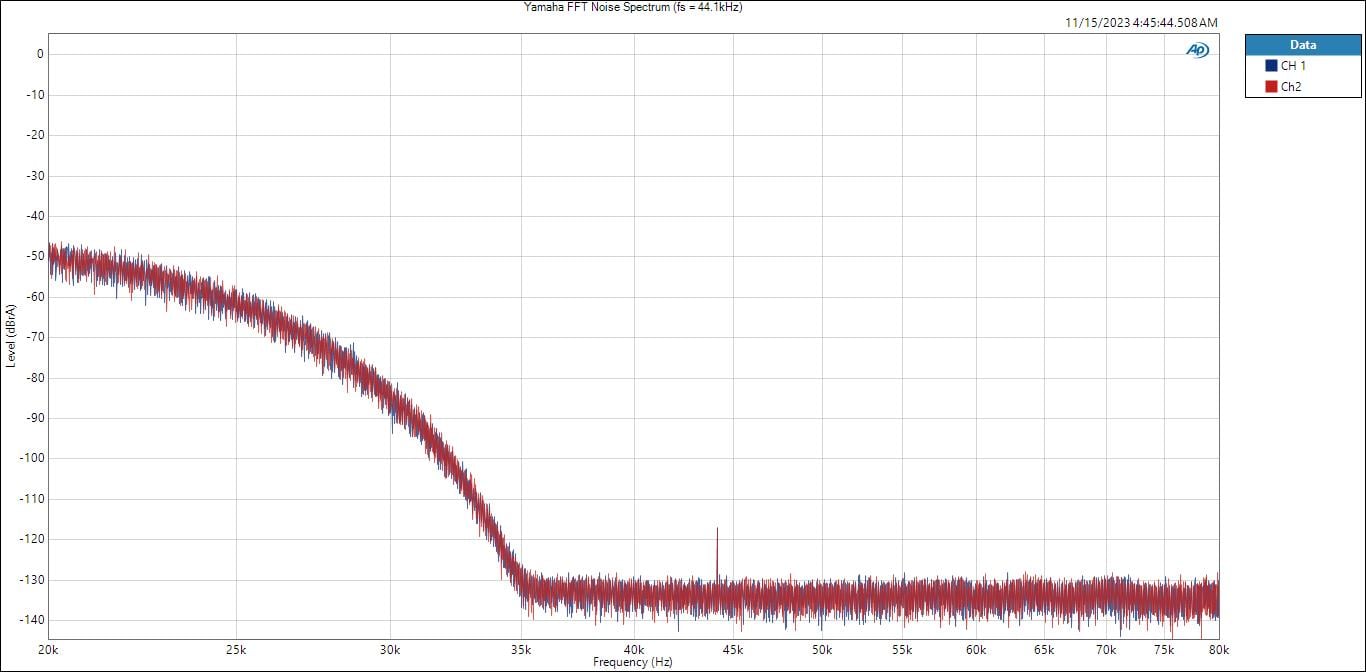Click the 55k frequency tick label
Image resolution: width=1366 pixels, height=672 pixels.
[902, 649]
